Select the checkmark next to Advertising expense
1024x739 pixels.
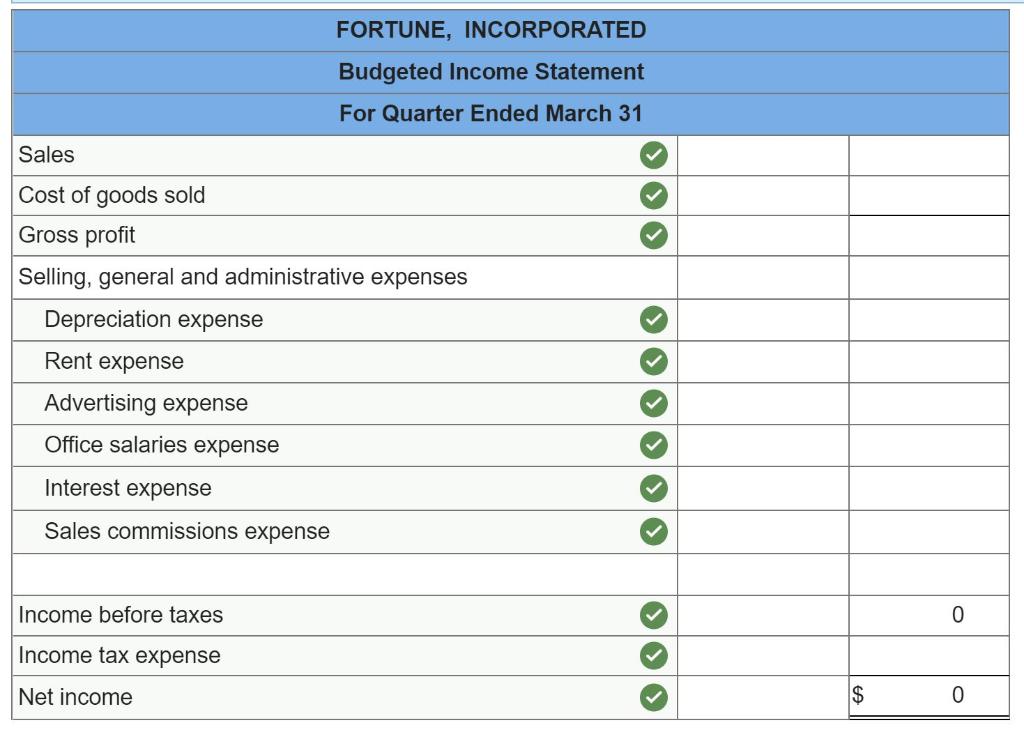click(x=653, y=403)
